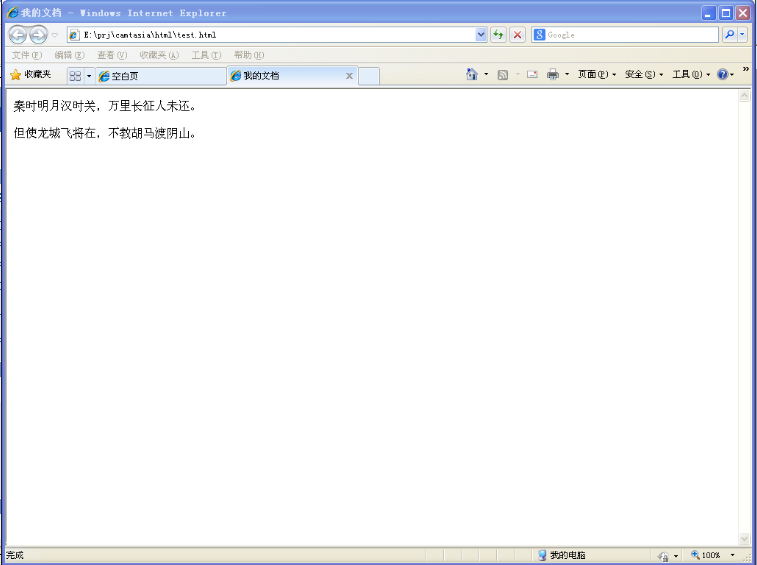Close the 我的文档 tab
The width and height of the screenshot is (757, 565).
(349, 76)
